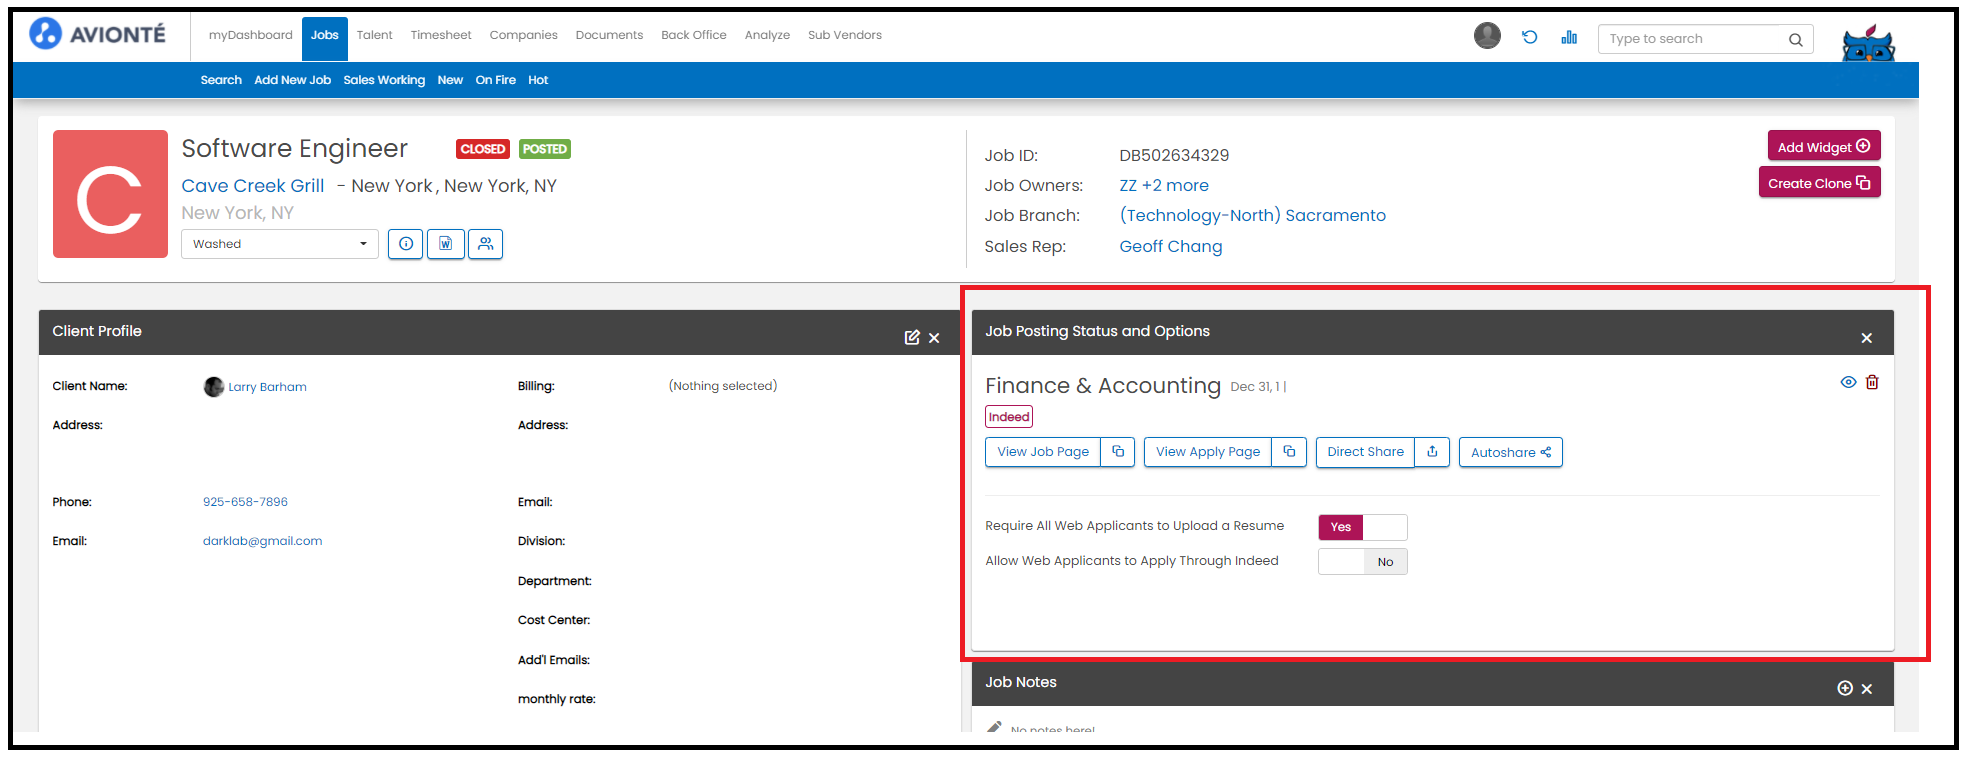Viewport: 1969px width, 759px height.
Task: Open the (Technology-North) Sacramento branch link
Action: pyautogui.click(x=1252, y=215)
